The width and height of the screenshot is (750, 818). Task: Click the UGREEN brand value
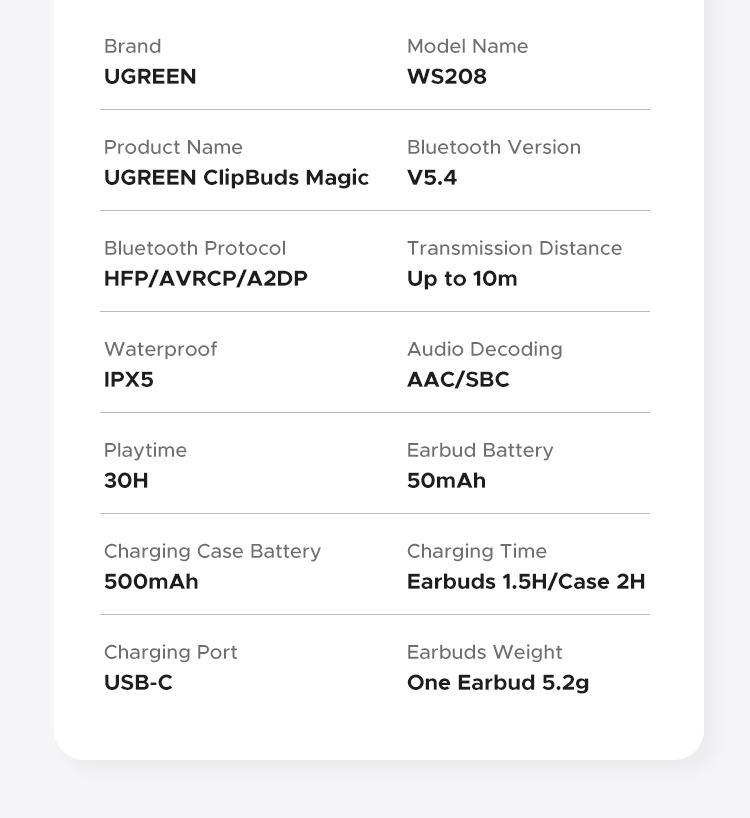pos(150,77)
